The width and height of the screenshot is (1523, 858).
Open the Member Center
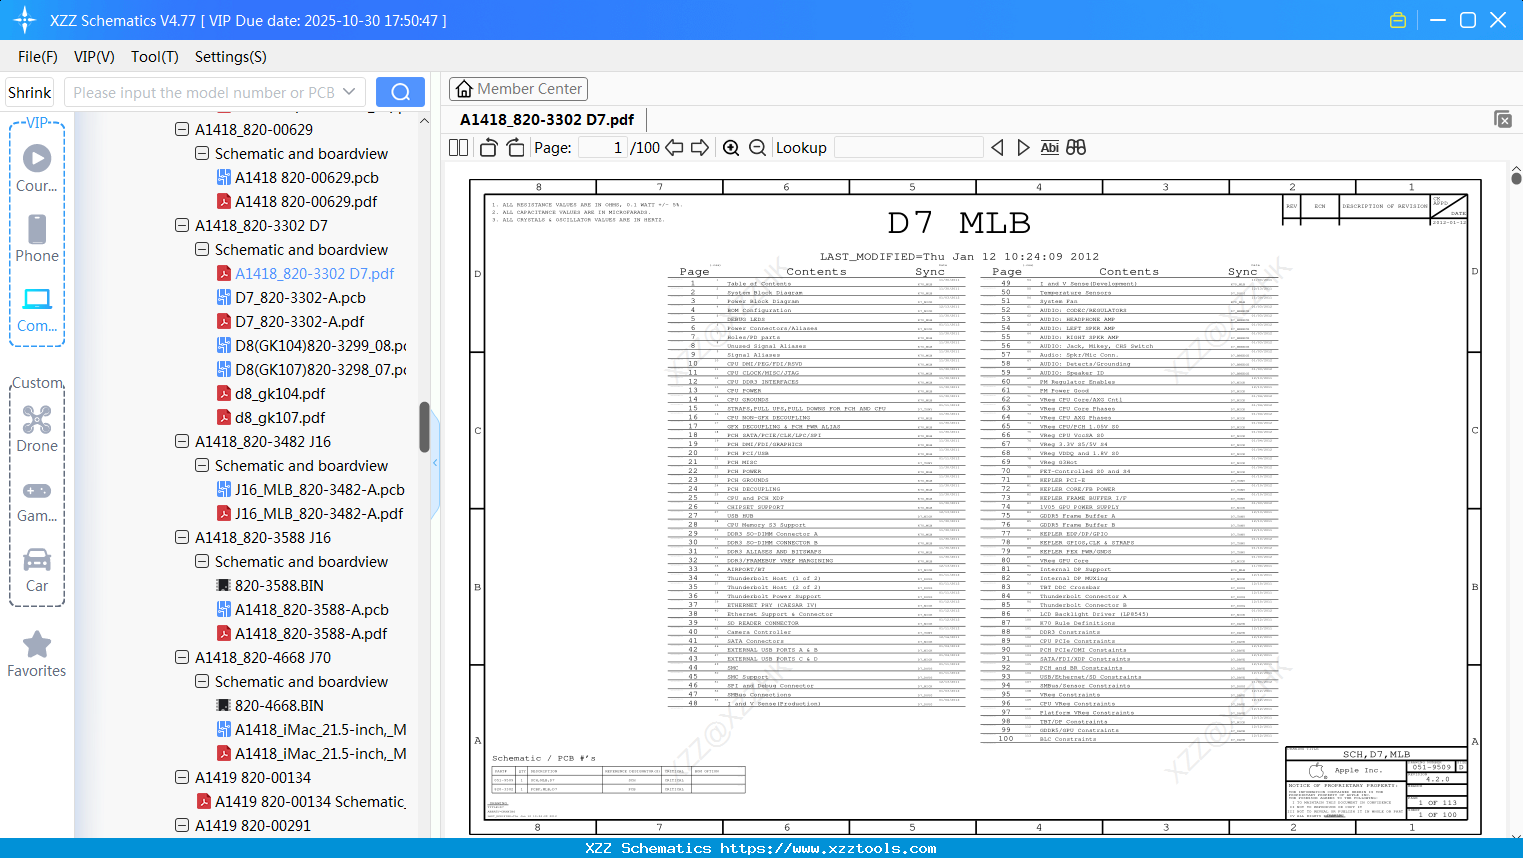tap(518, 89)
